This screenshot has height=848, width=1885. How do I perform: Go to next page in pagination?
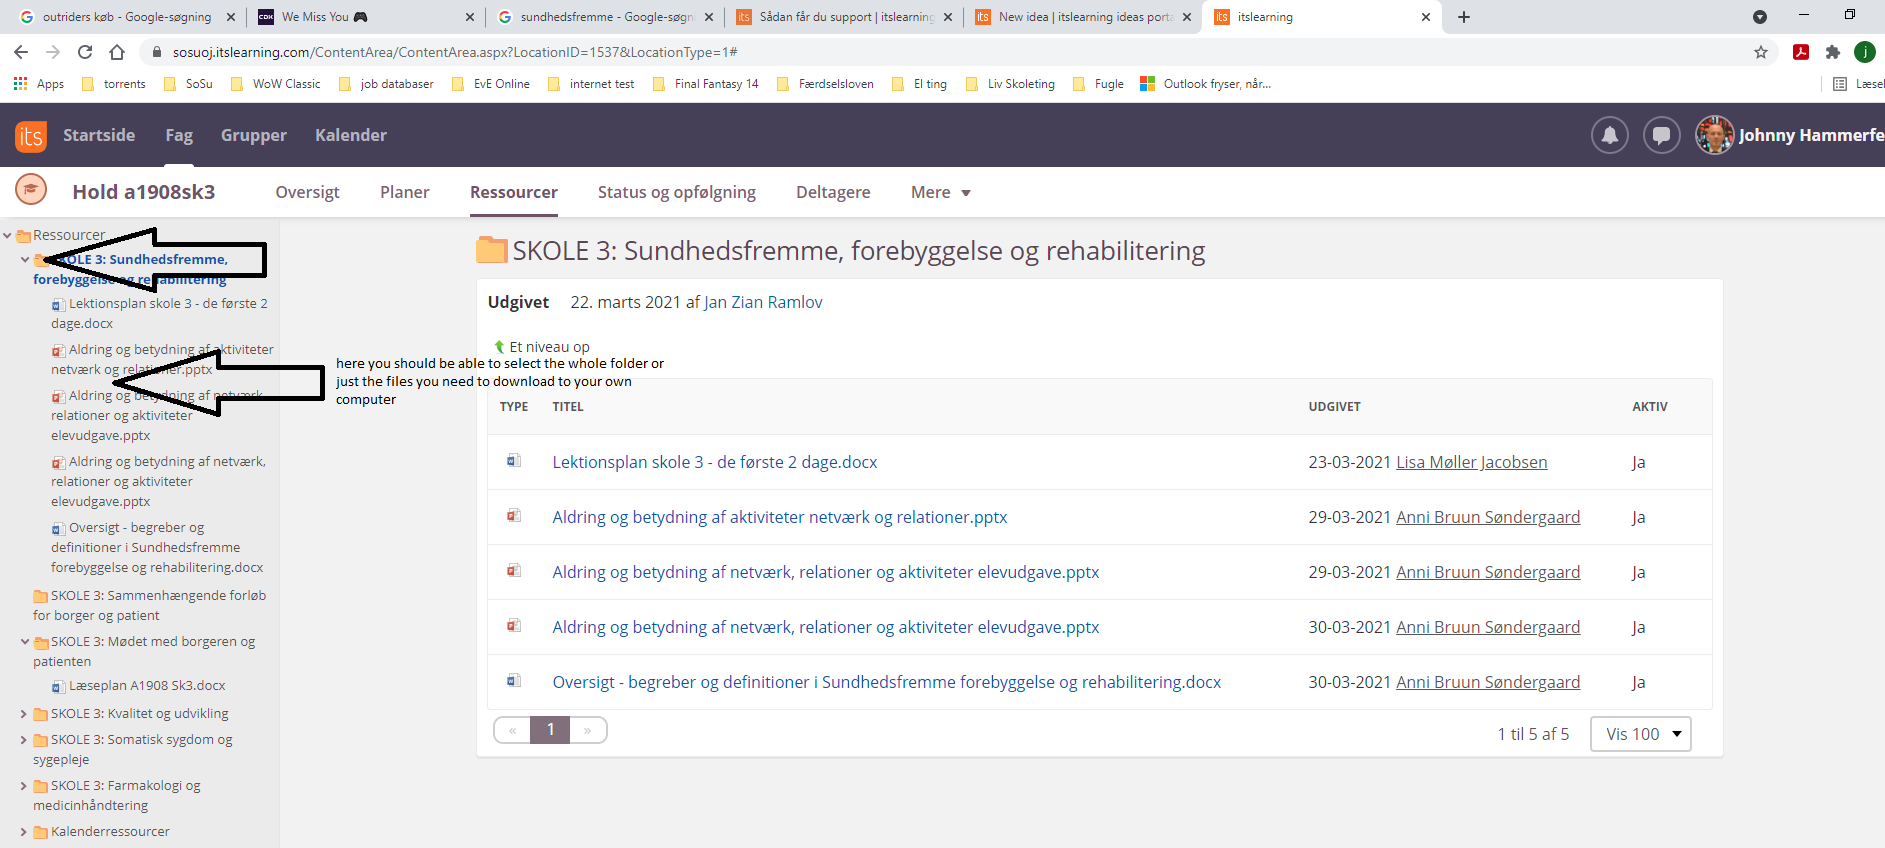(588, 730)
